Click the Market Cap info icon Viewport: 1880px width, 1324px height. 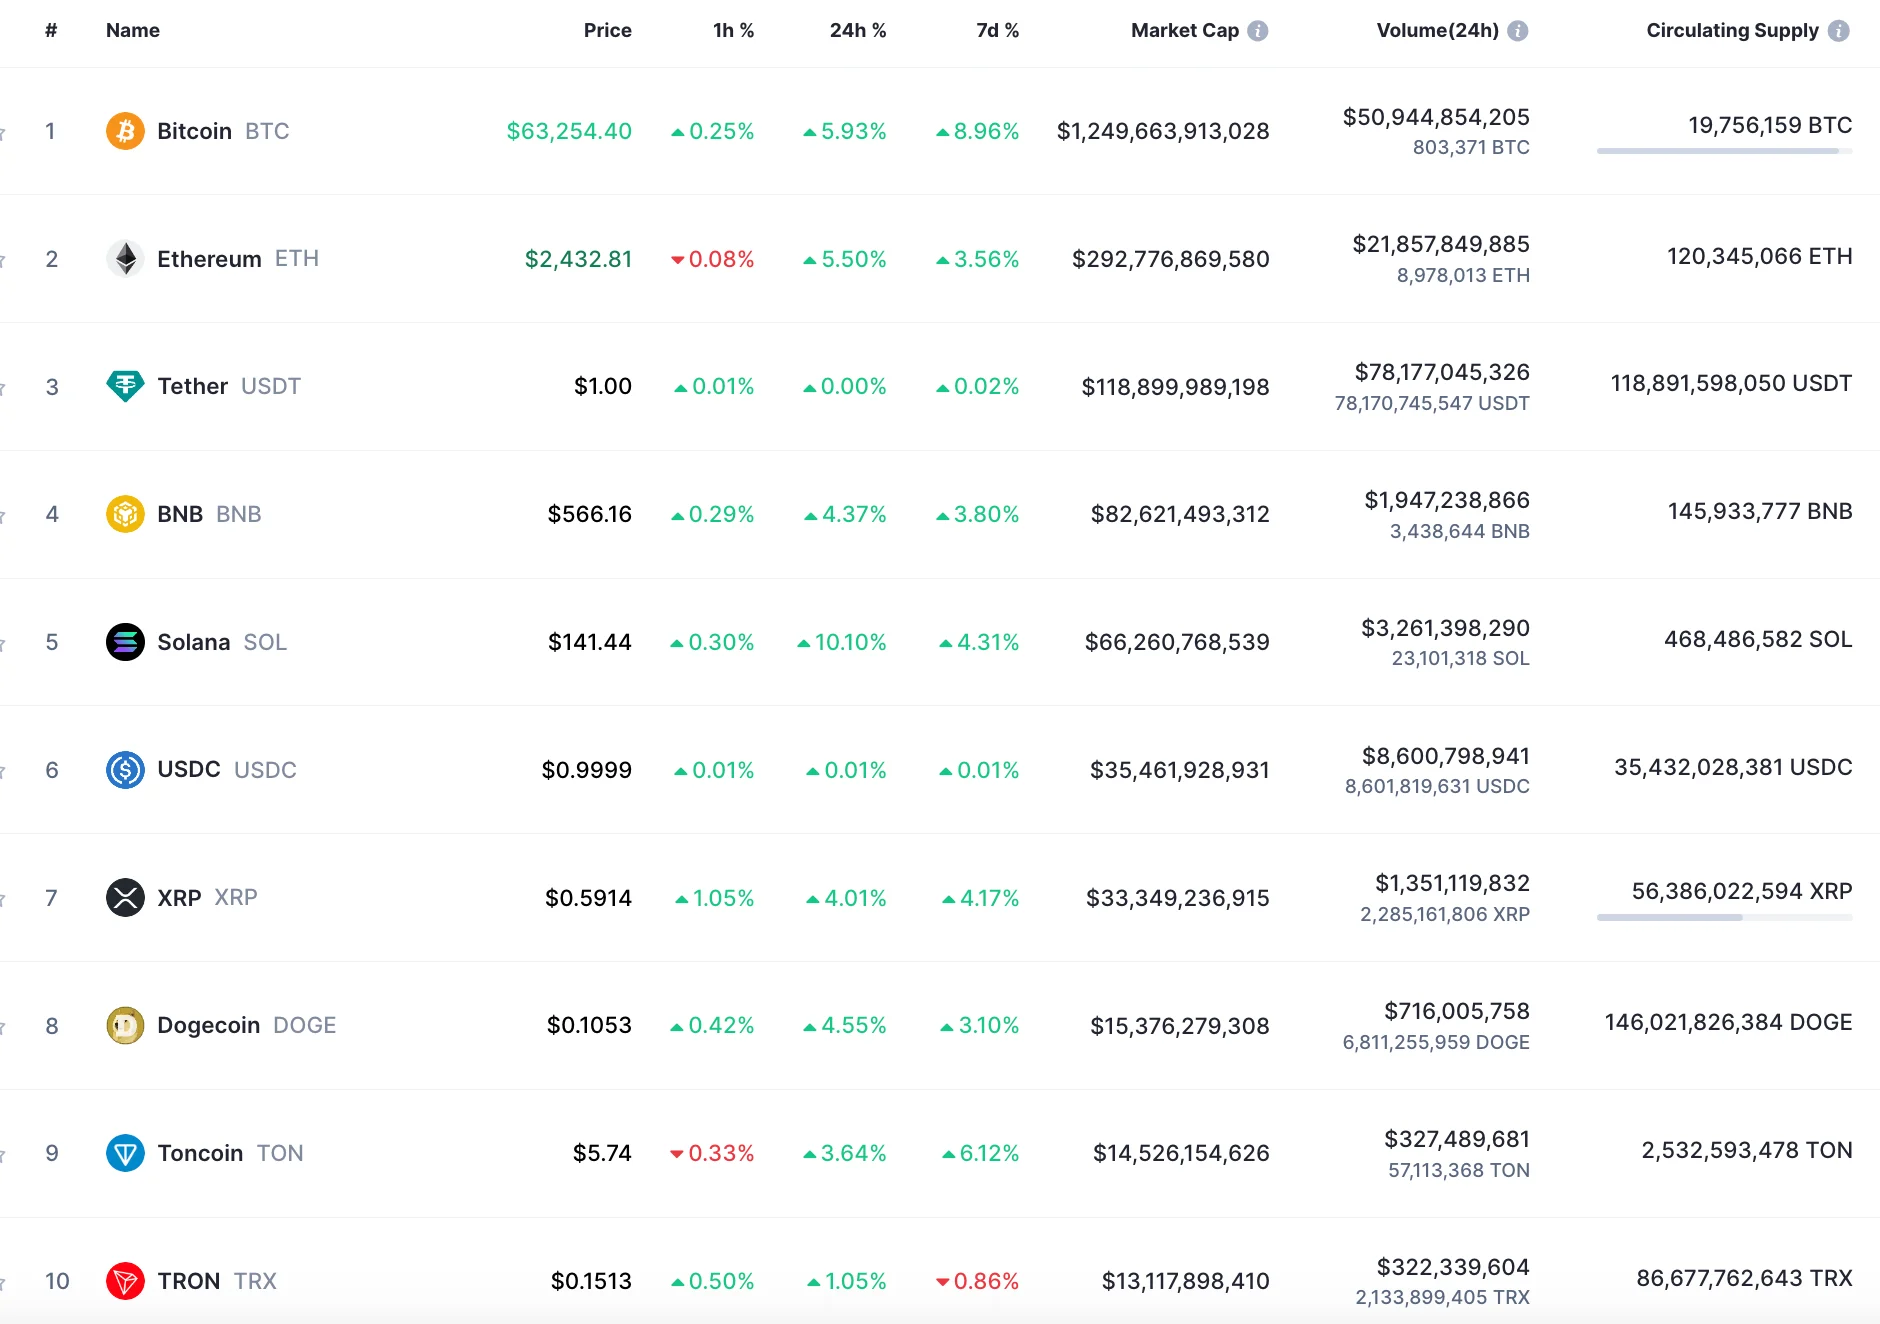(1258, 31)
